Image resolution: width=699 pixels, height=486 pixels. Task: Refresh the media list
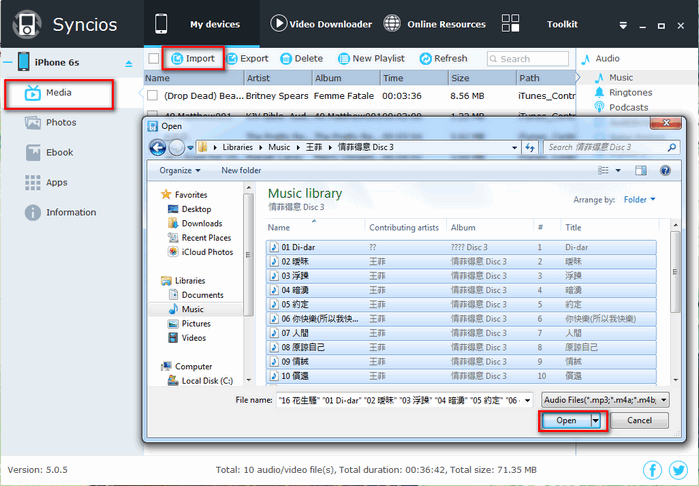[444, 58]
